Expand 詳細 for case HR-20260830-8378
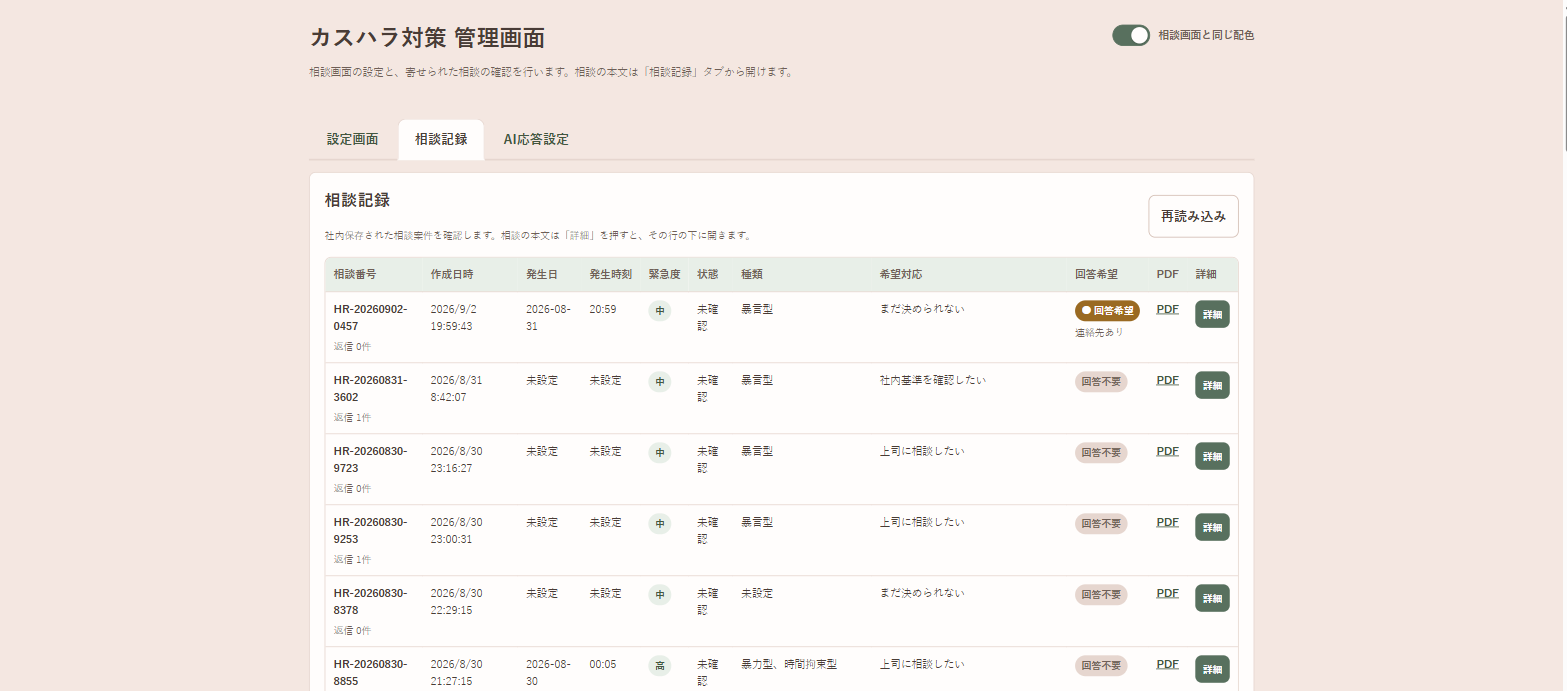The image size is (1567, 691). [x=1212, y=598]
